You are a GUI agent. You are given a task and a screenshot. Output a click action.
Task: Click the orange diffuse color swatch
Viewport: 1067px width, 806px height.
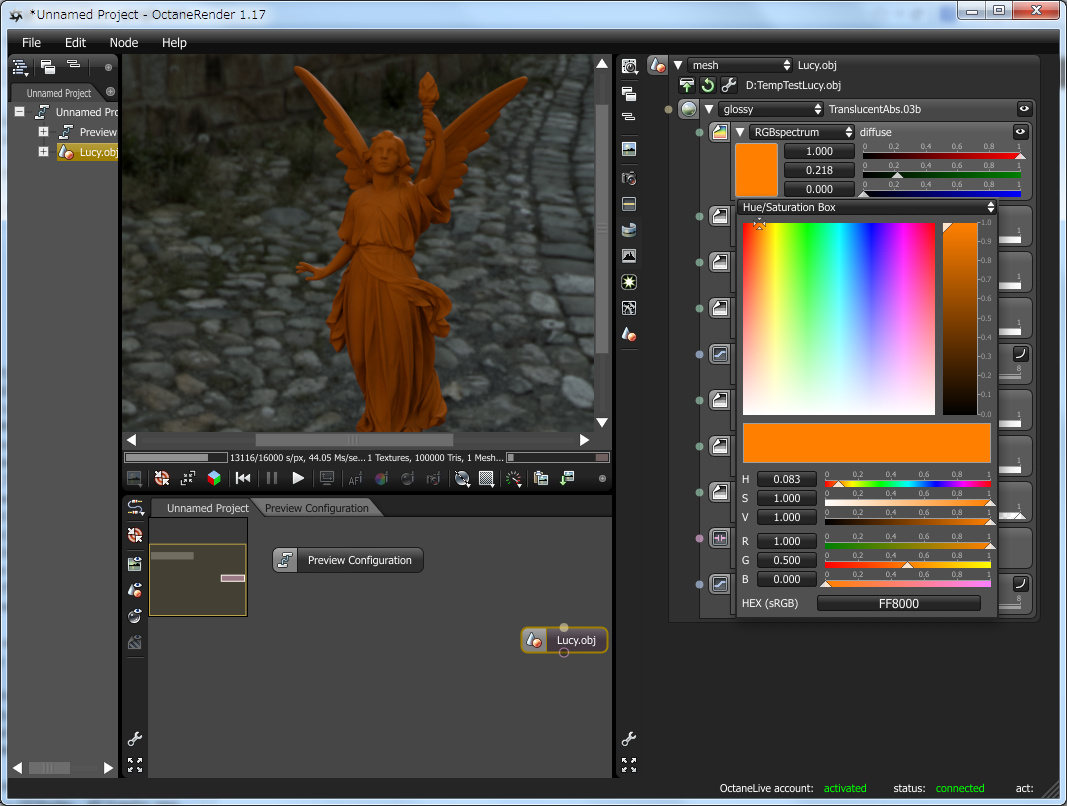[x=756, y=170]
